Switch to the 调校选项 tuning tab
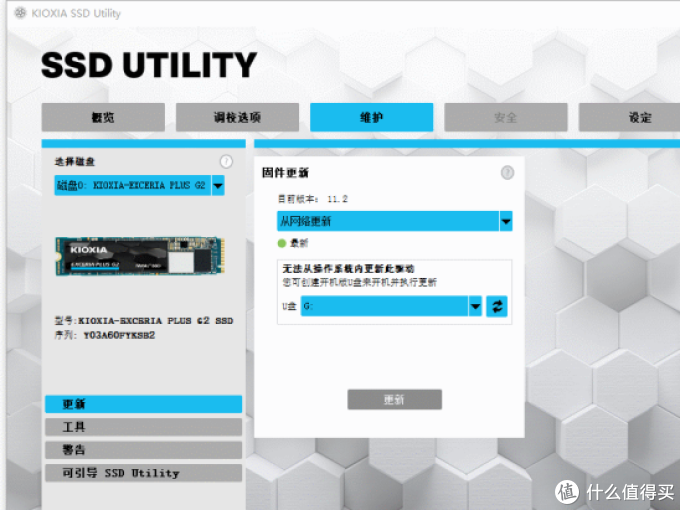The width and height of the screenshot is (680, 510). [237, 117]
